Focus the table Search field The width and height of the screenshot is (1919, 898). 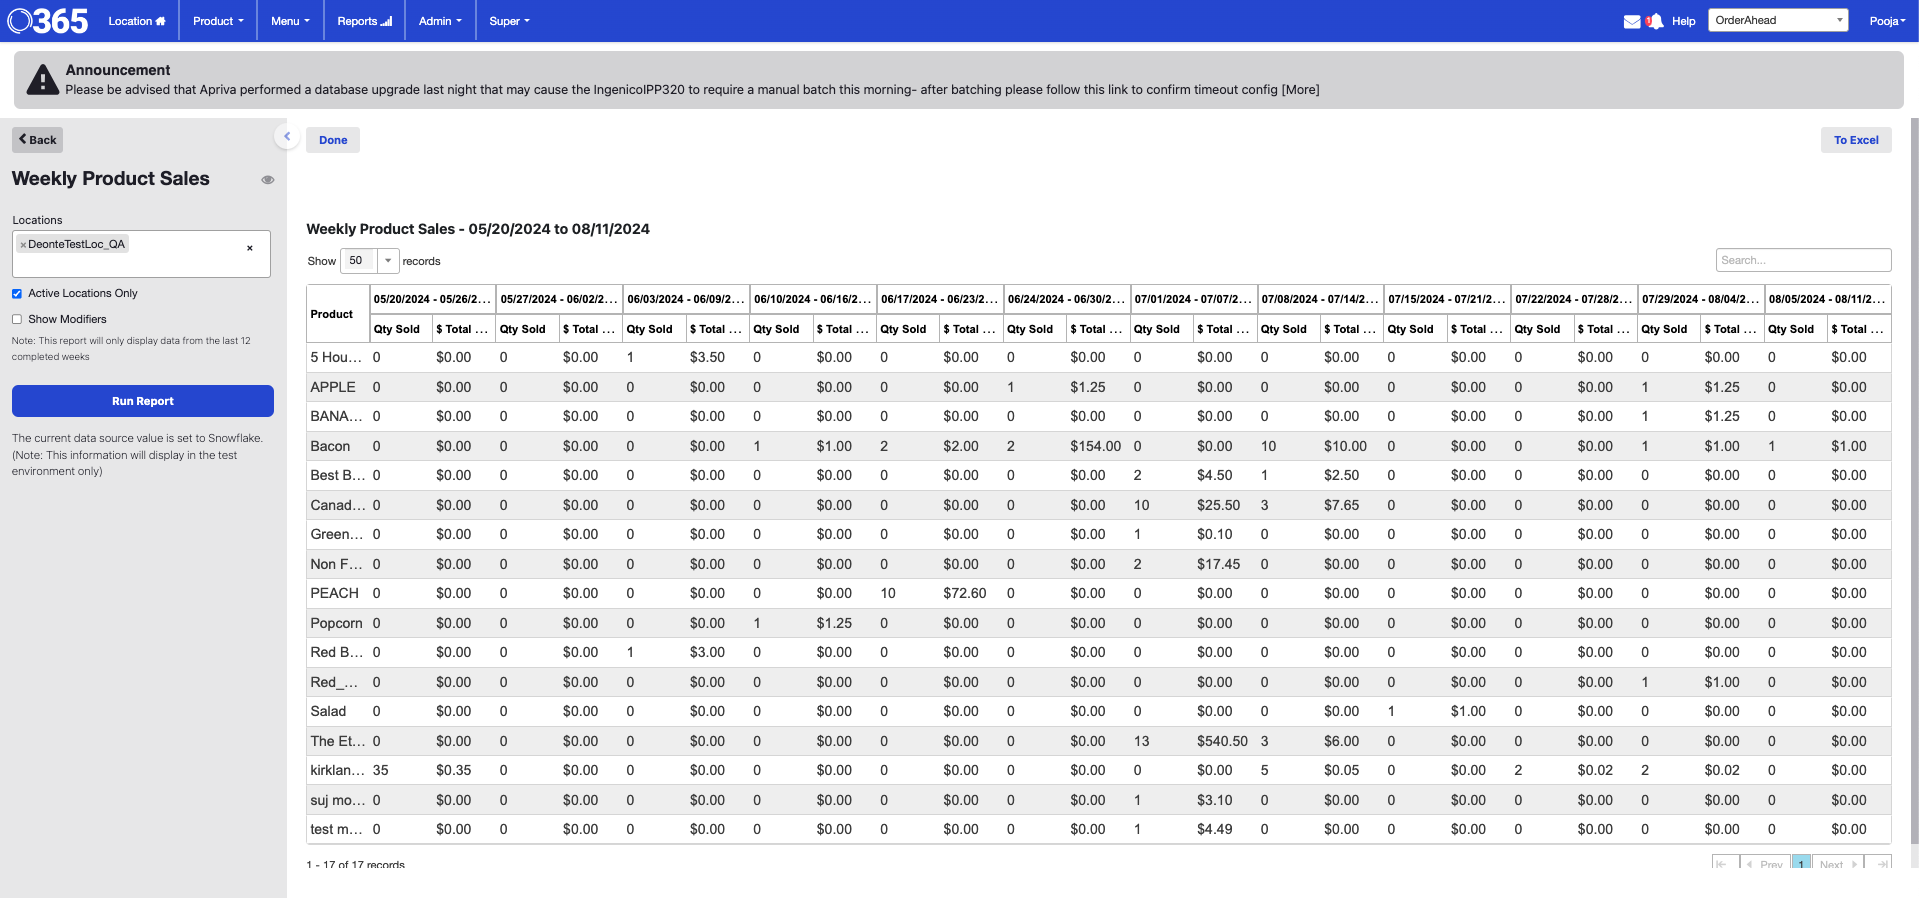(x=1803, y=260)
